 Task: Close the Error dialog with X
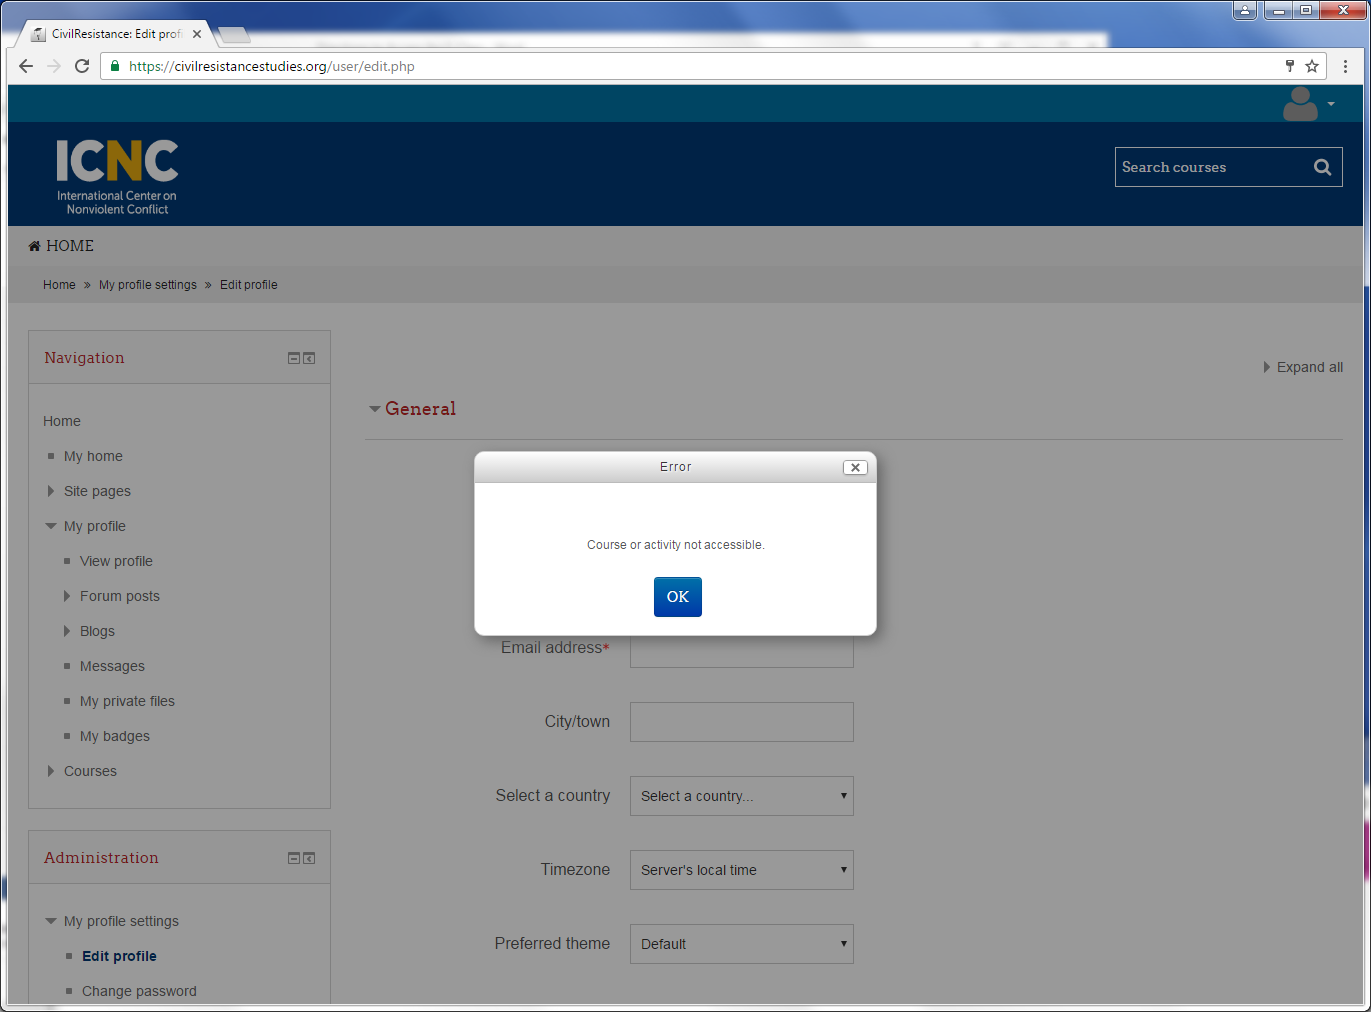(x=855, y=467)
